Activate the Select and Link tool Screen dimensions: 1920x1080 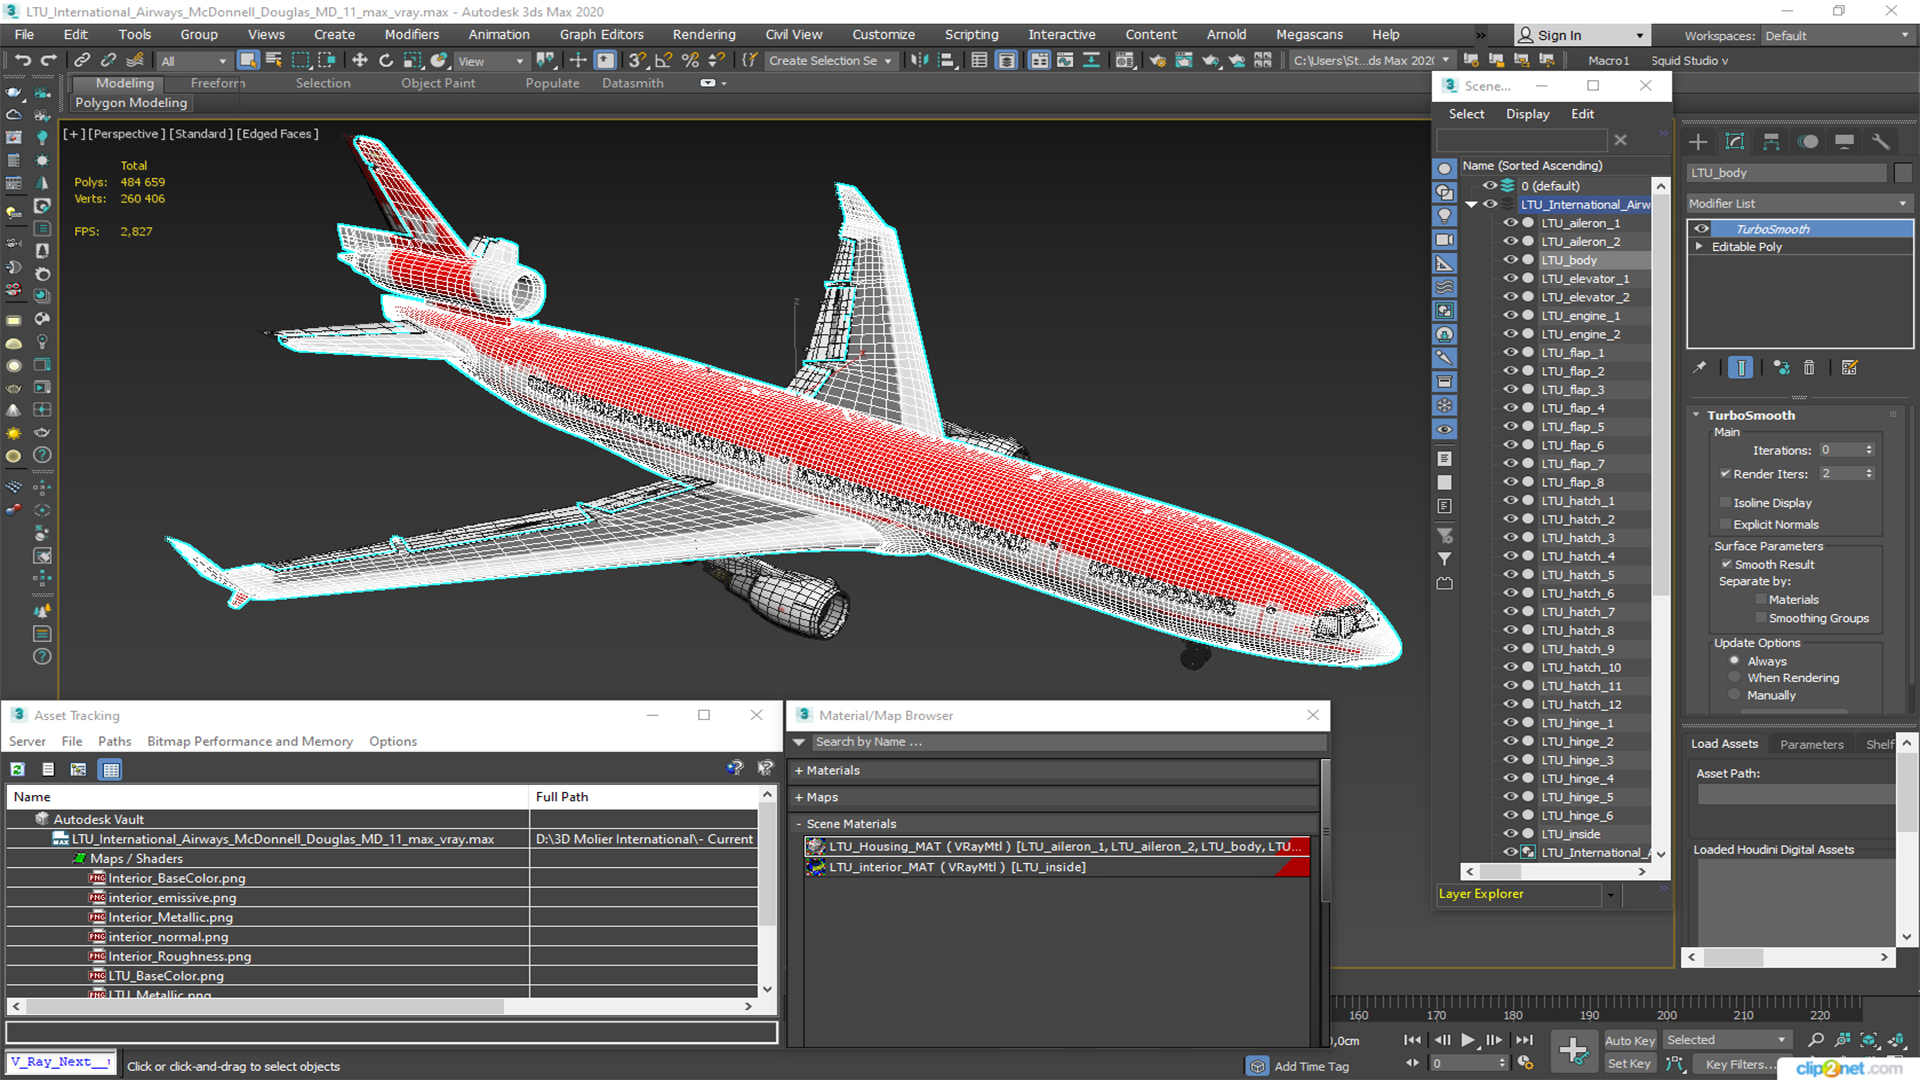click(82, 60)
